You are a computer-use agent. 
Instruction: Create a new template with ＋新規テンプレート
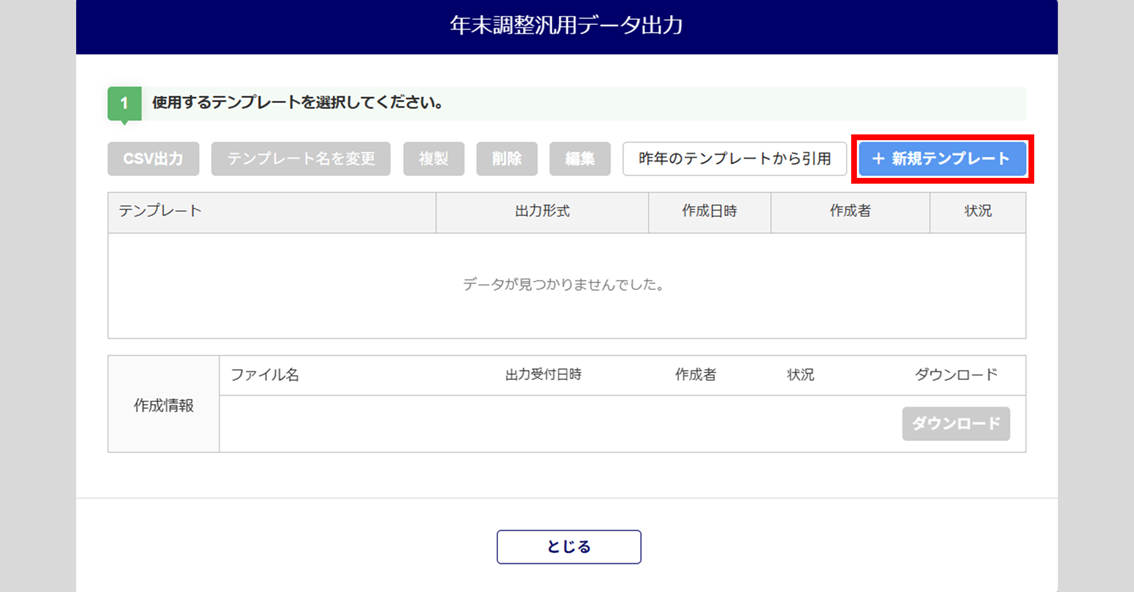pyautogui.click(x=942, y=159)
